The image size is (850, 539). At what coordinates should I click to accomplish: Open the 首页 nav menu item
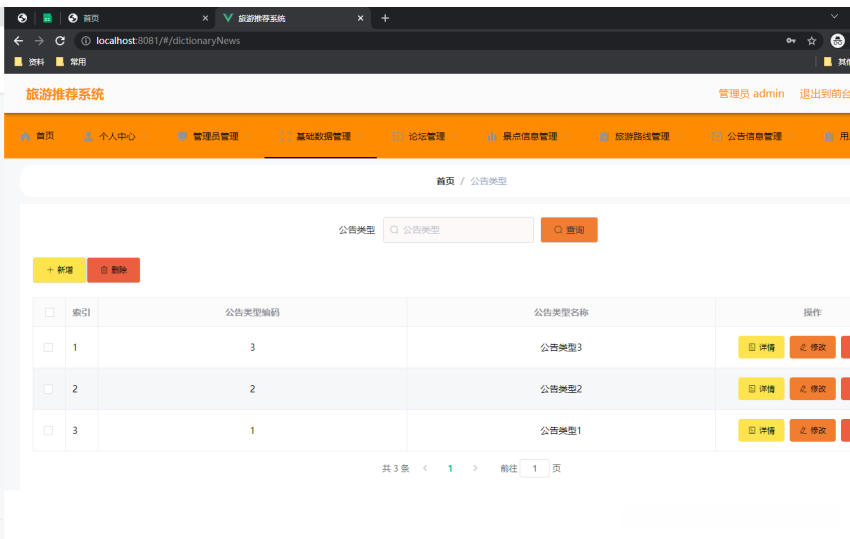(37, 136)
